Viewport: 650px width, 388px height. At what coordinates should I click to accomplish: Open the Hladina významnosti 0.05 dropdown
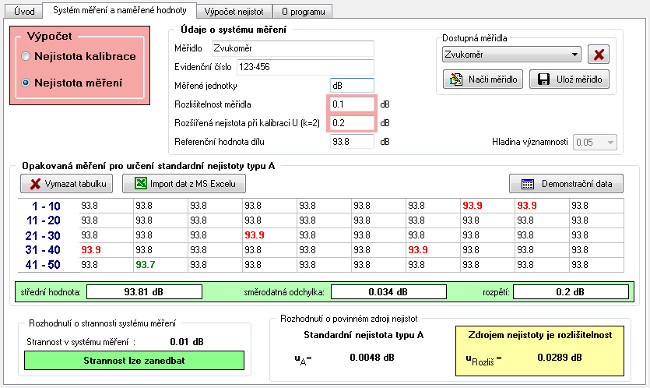tap(595, 142)
